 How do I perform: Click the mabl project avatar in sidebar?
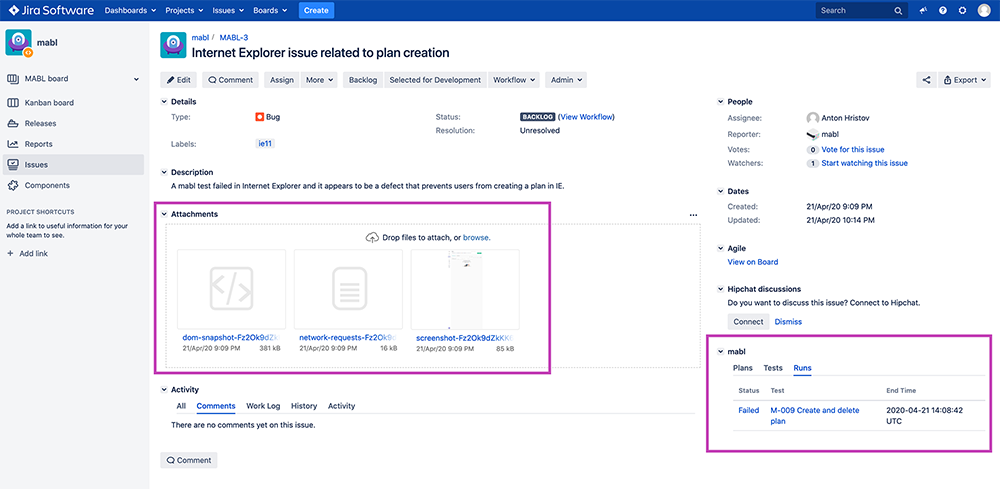(18, 43)
